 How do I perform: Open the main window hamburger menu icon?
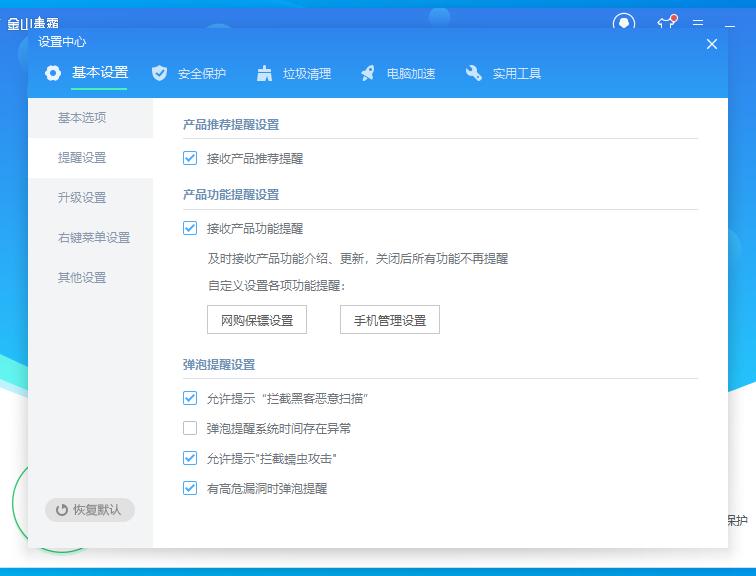click(698, 22)
